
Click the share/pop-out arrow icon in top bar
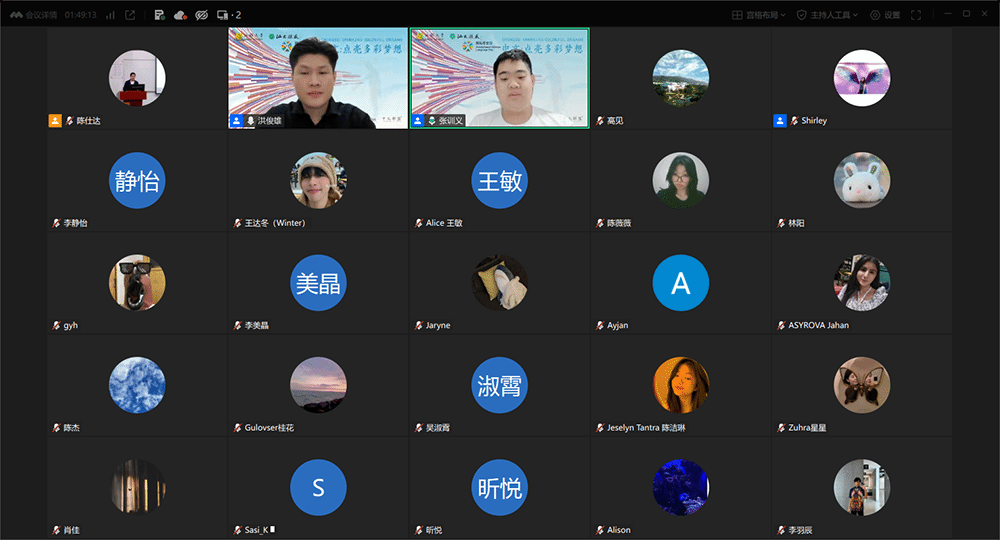[x=130, y=15]
